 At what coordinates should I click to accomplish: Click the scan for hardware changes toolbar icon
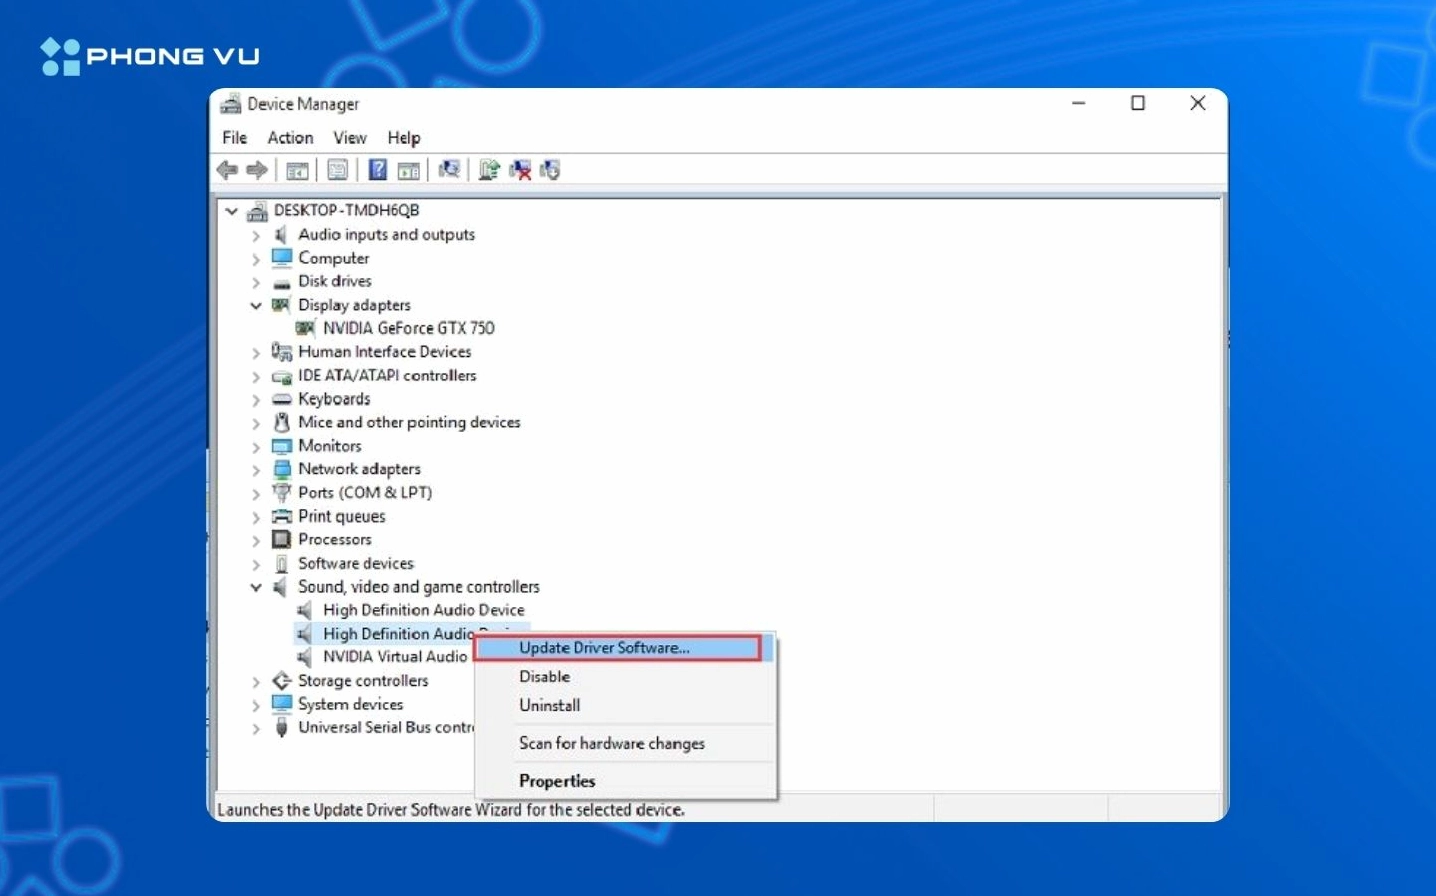tap(449, 170)
